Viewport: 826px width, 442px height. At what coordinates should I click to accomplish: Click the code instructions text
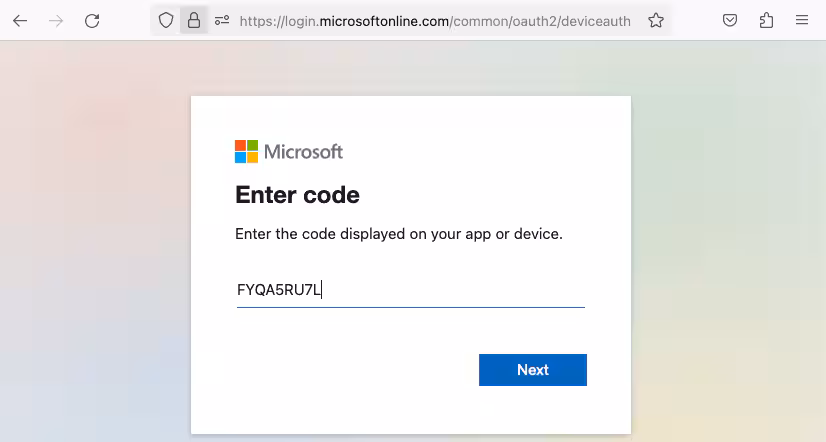pyautogui.click(x=399, y=234)
